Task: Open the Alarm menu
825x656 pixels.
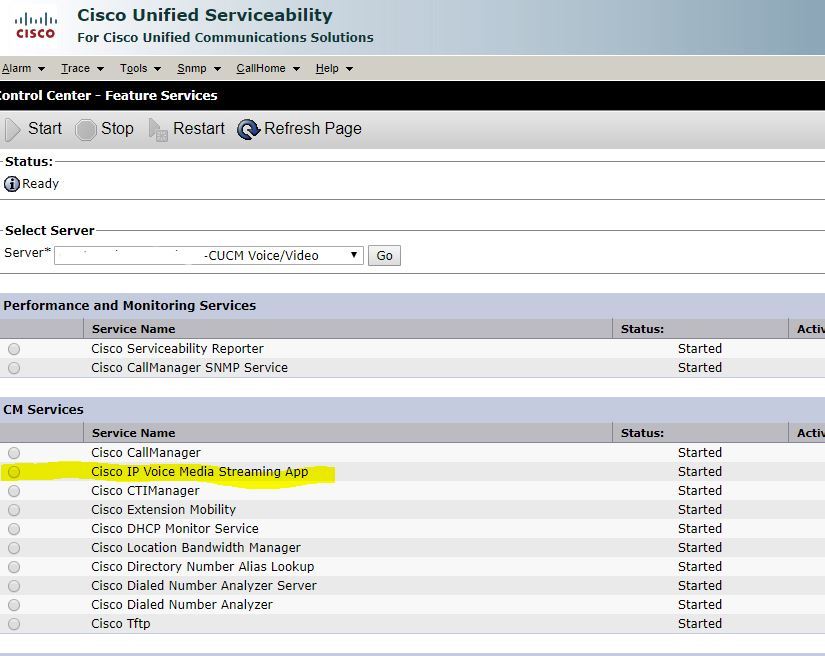Action: 16,68
